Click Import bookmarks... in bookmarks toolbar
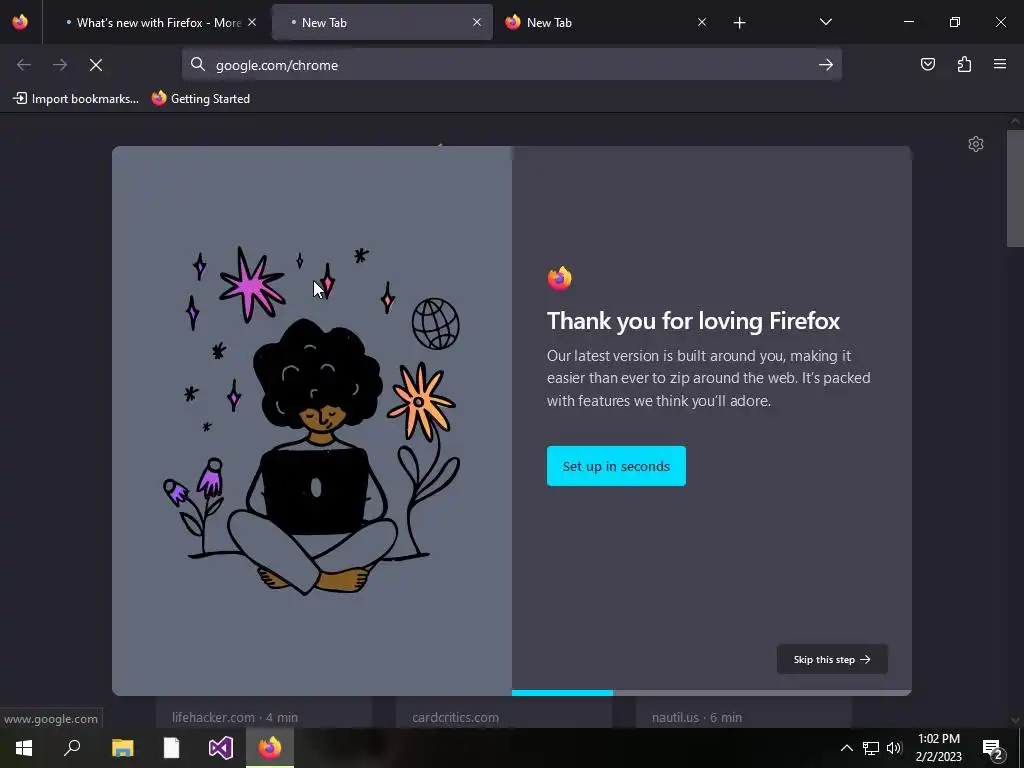The height and width of the screenshot is (768, 1024). coord(76,99)
